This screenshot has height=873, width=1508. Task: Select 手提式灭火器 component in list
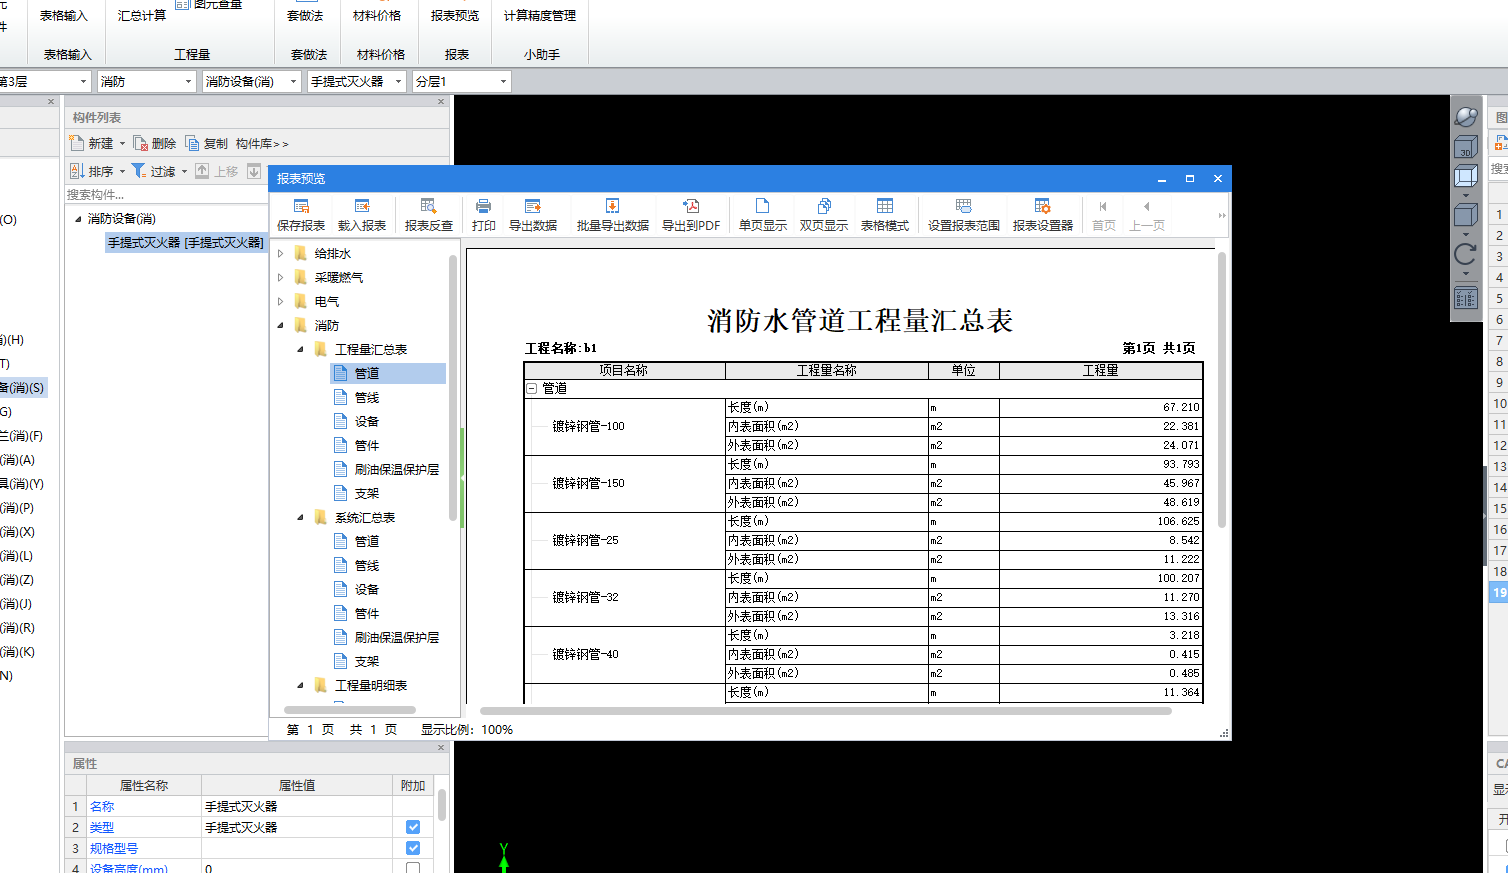tap(186, 243)
